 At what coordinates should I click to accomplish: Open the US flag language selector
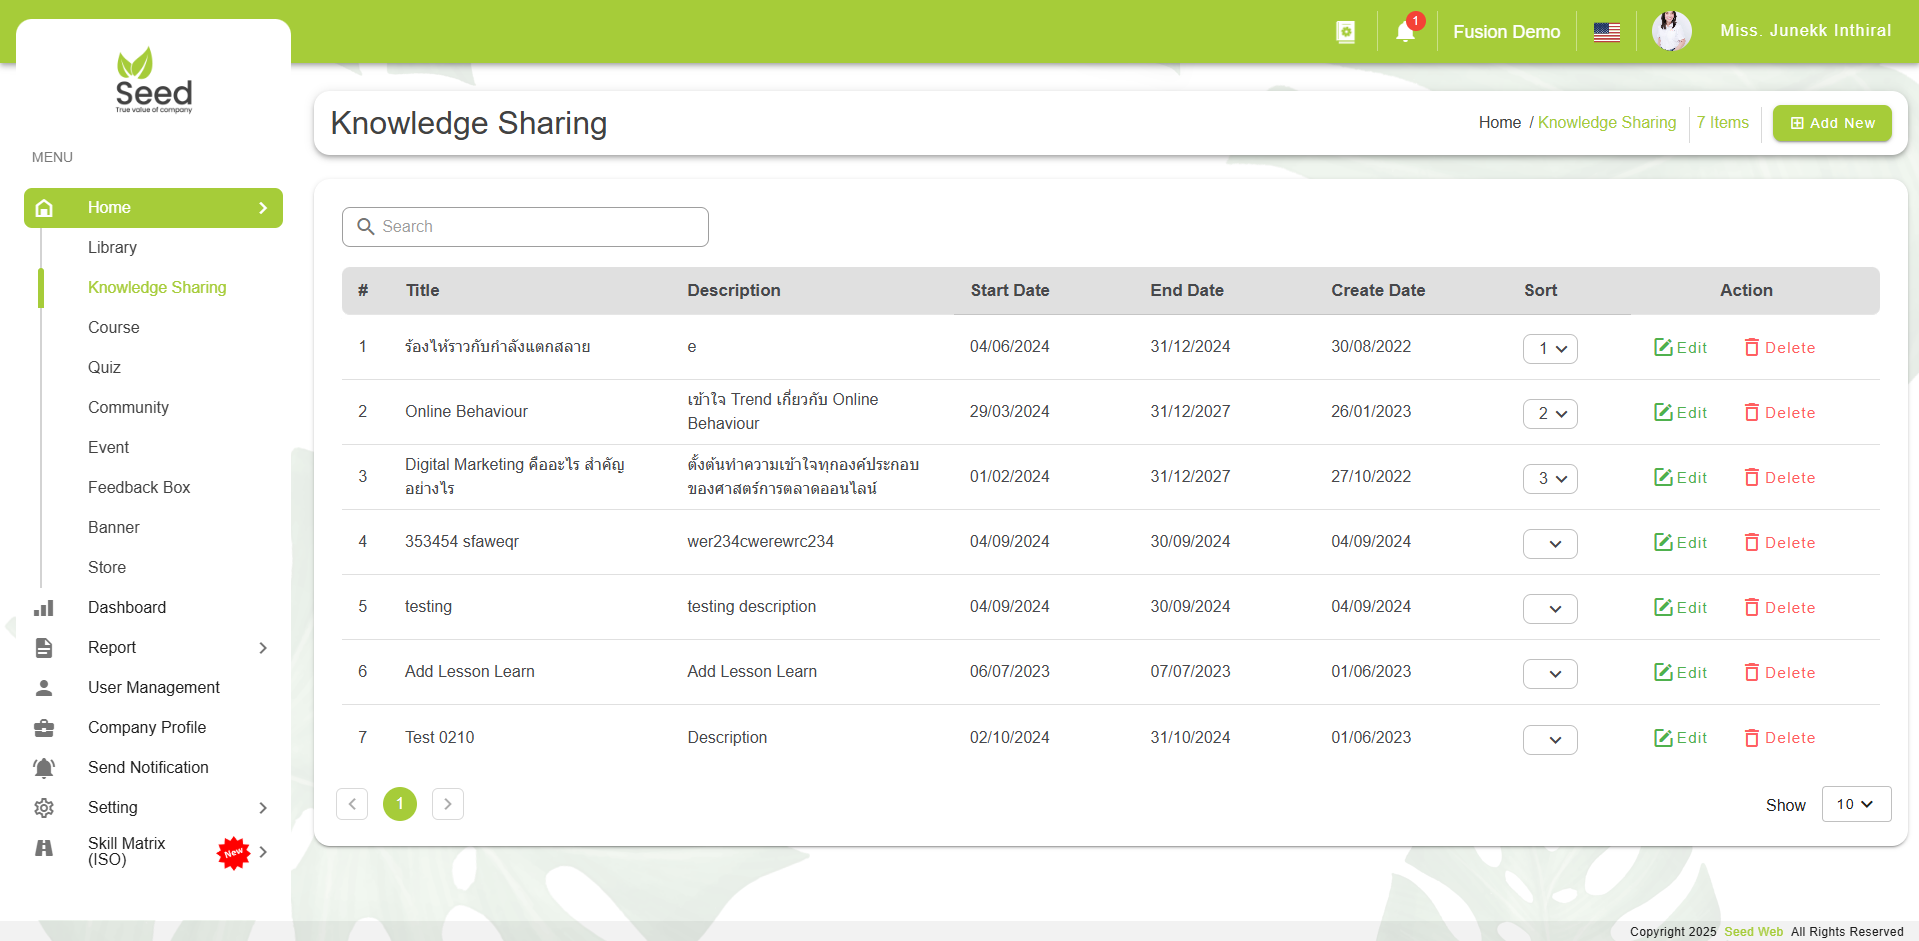(1607, 32)
